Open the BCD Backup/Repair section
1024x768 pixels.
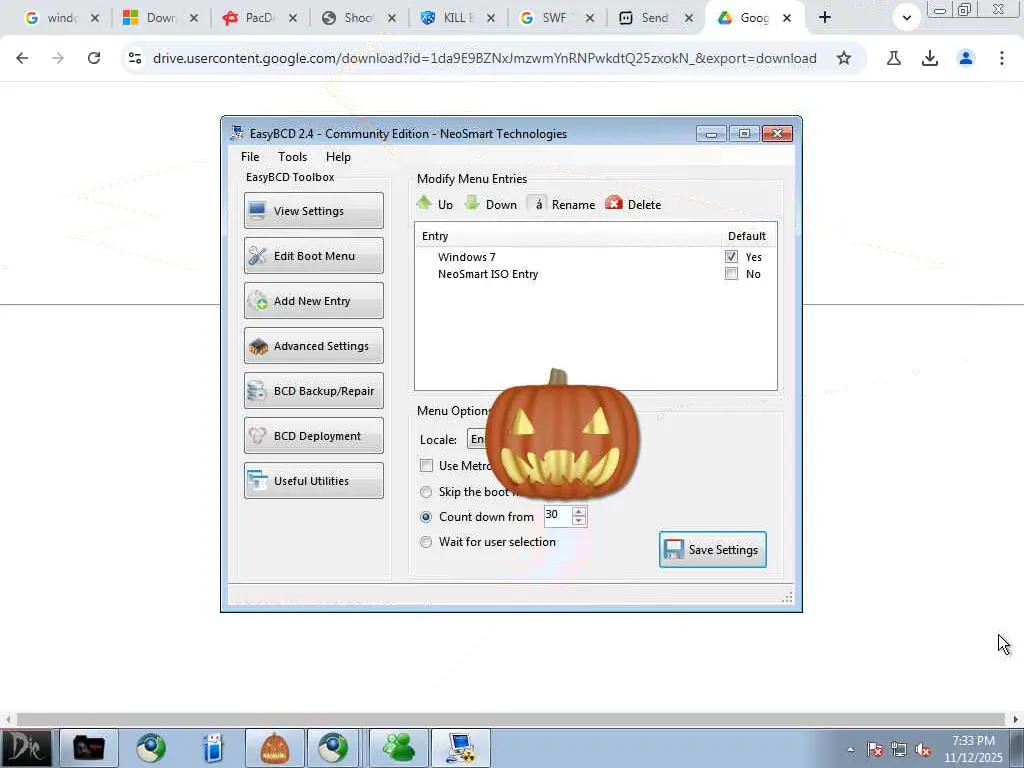pyautogui.click(x=313, y=391)
